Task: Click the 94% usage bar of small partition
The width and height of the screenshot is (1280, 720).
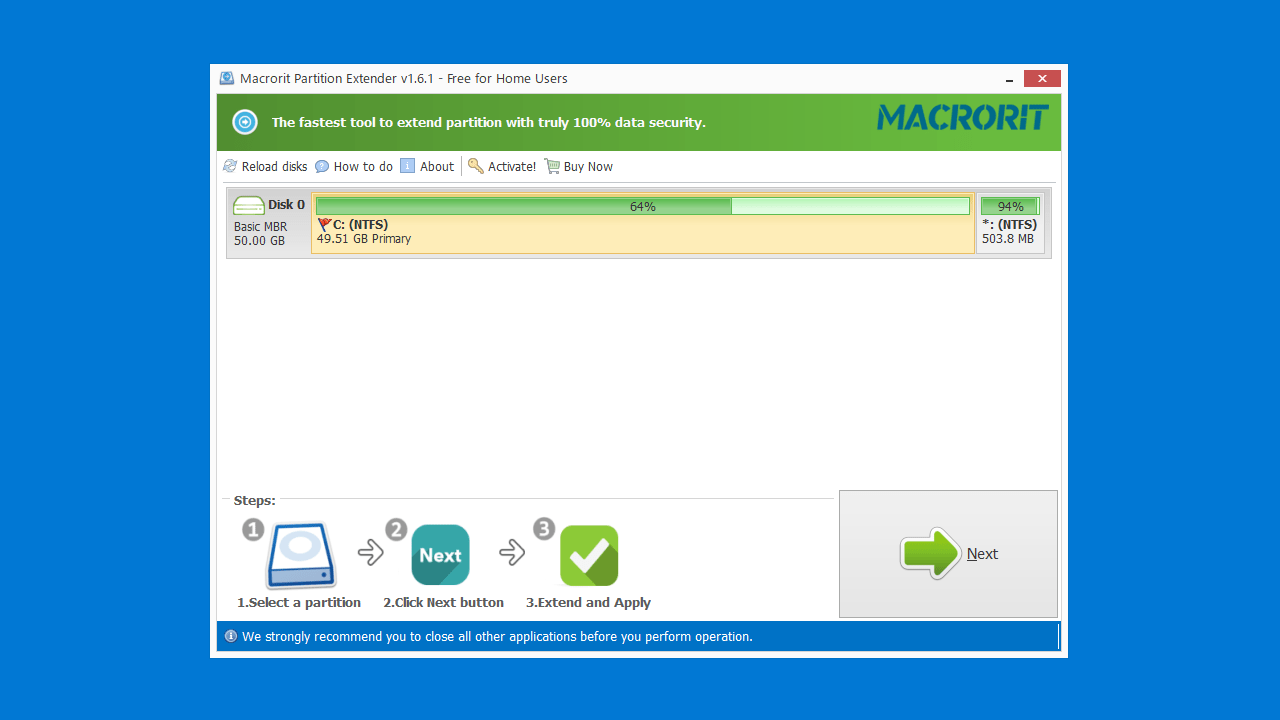Action: click(x=1010, y=206)
